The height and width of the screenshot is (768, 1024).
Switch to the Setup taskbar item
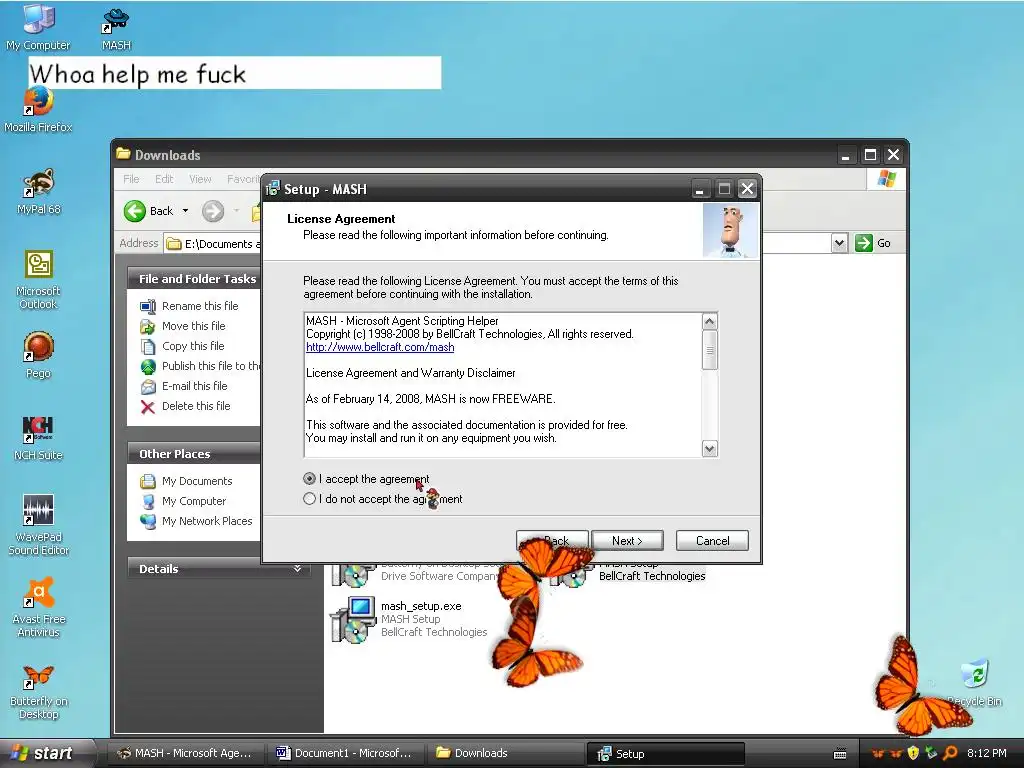pos(667,754)
